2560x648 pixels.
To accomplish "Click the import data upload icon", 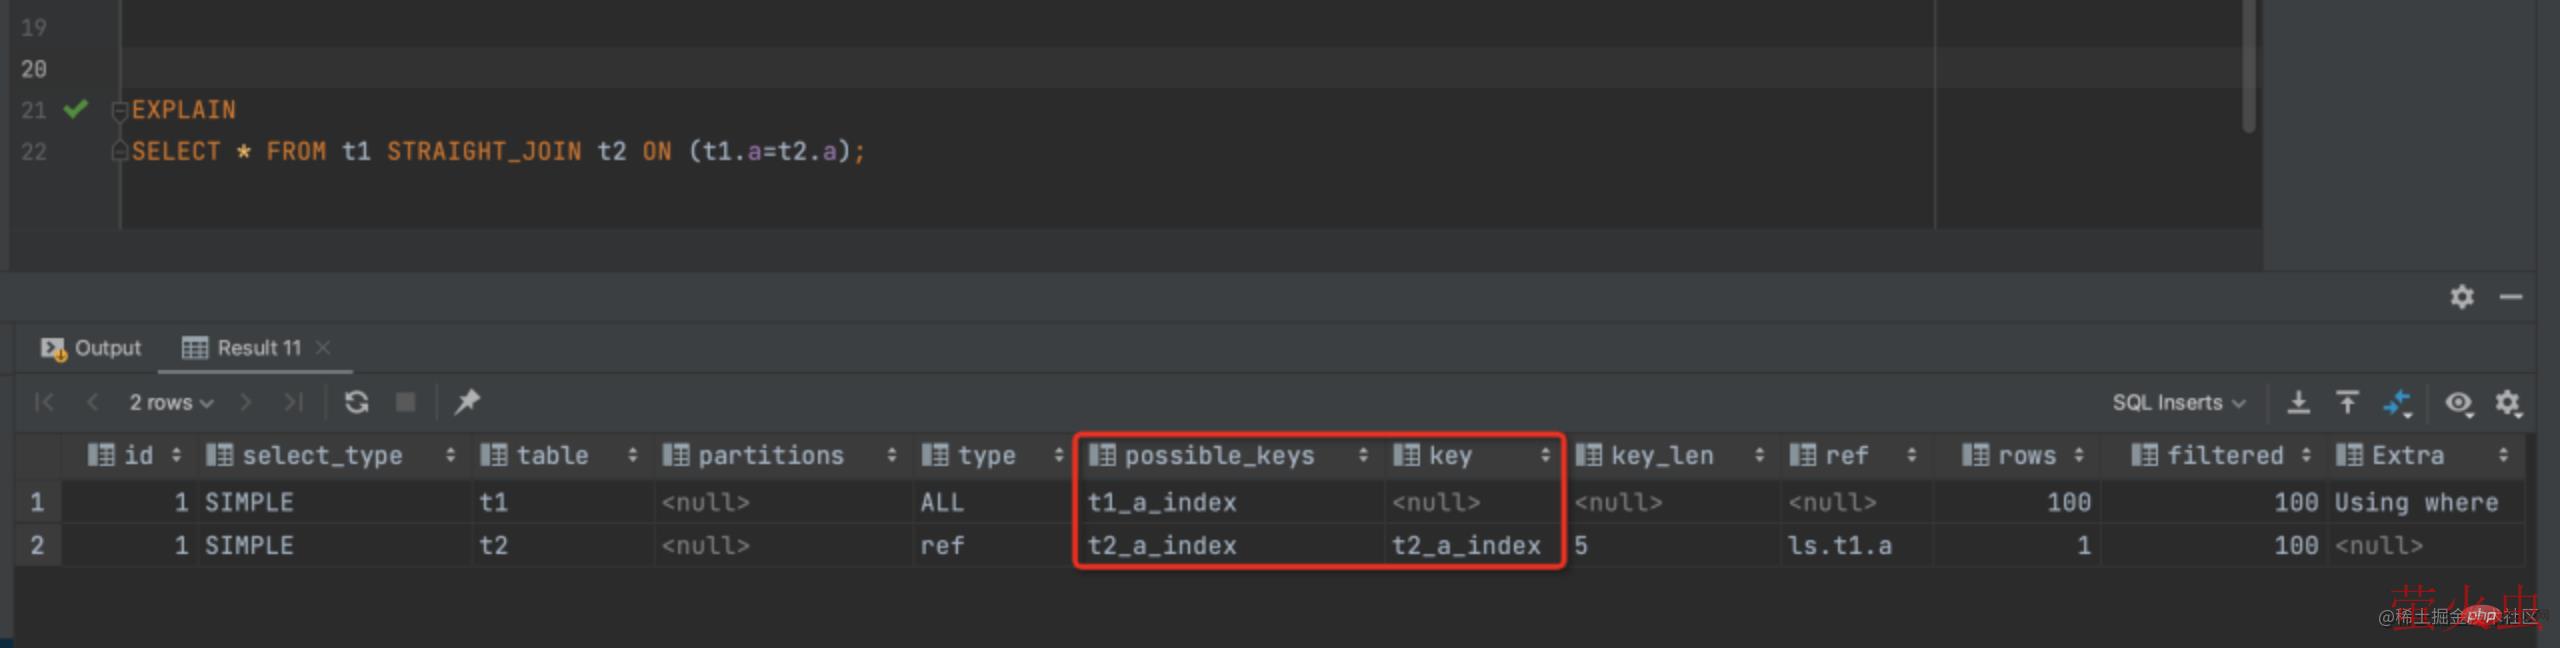I will pyautogui.click(x=2347, y=403).
